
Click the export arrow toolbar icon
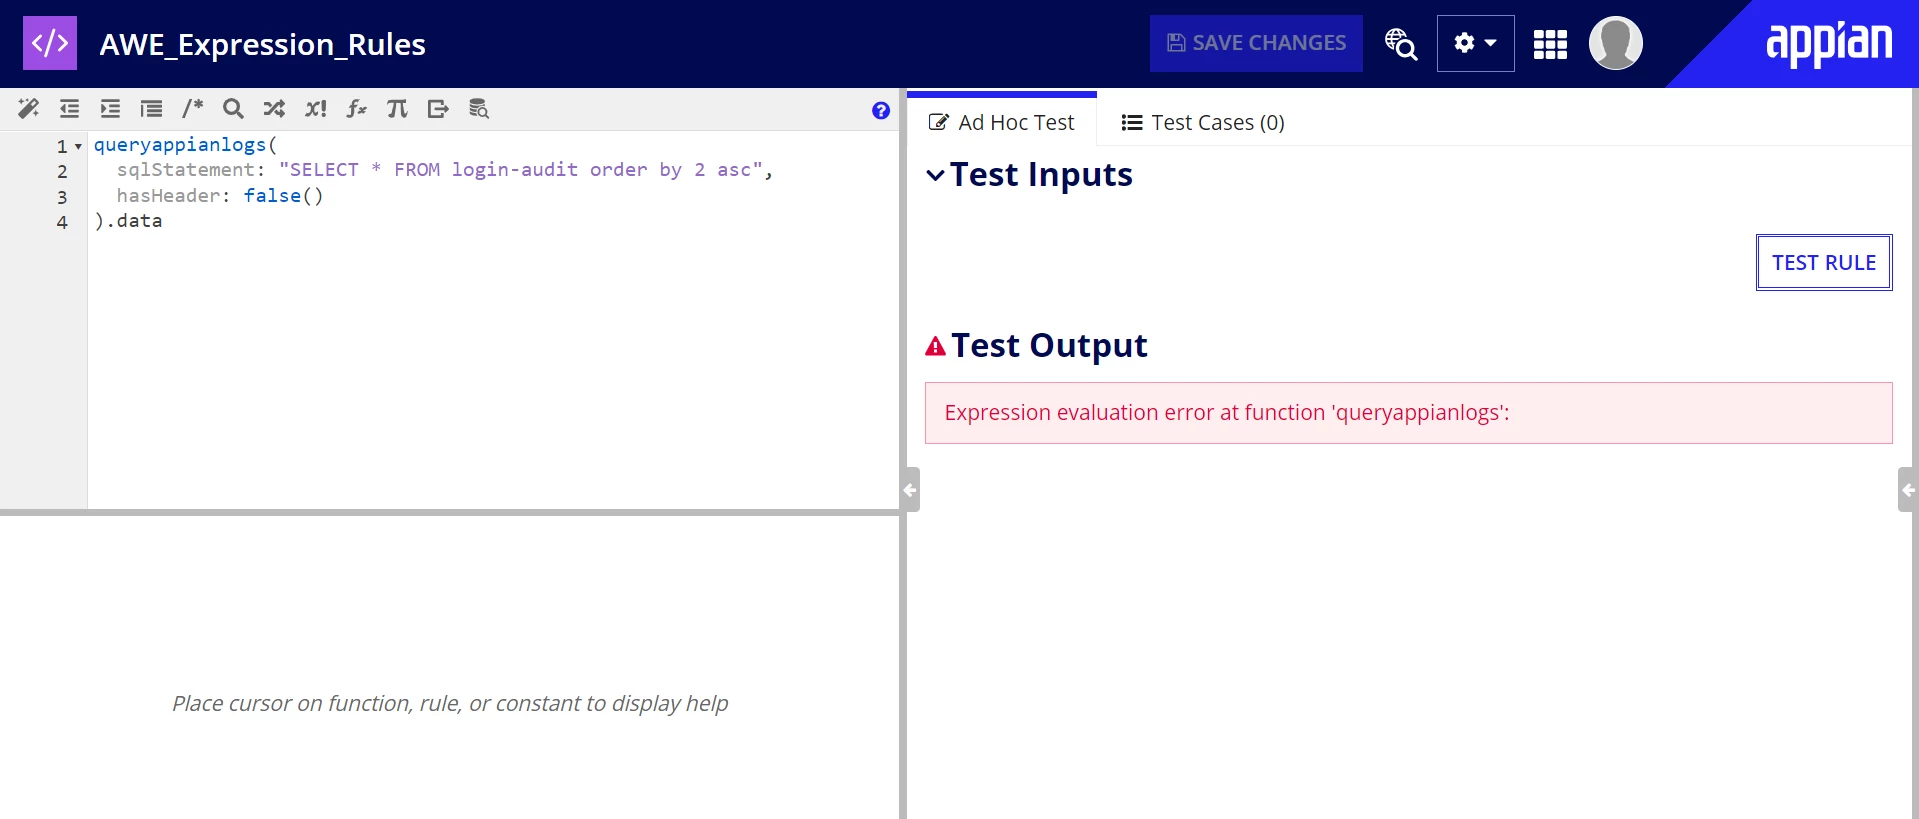(438, 109)
